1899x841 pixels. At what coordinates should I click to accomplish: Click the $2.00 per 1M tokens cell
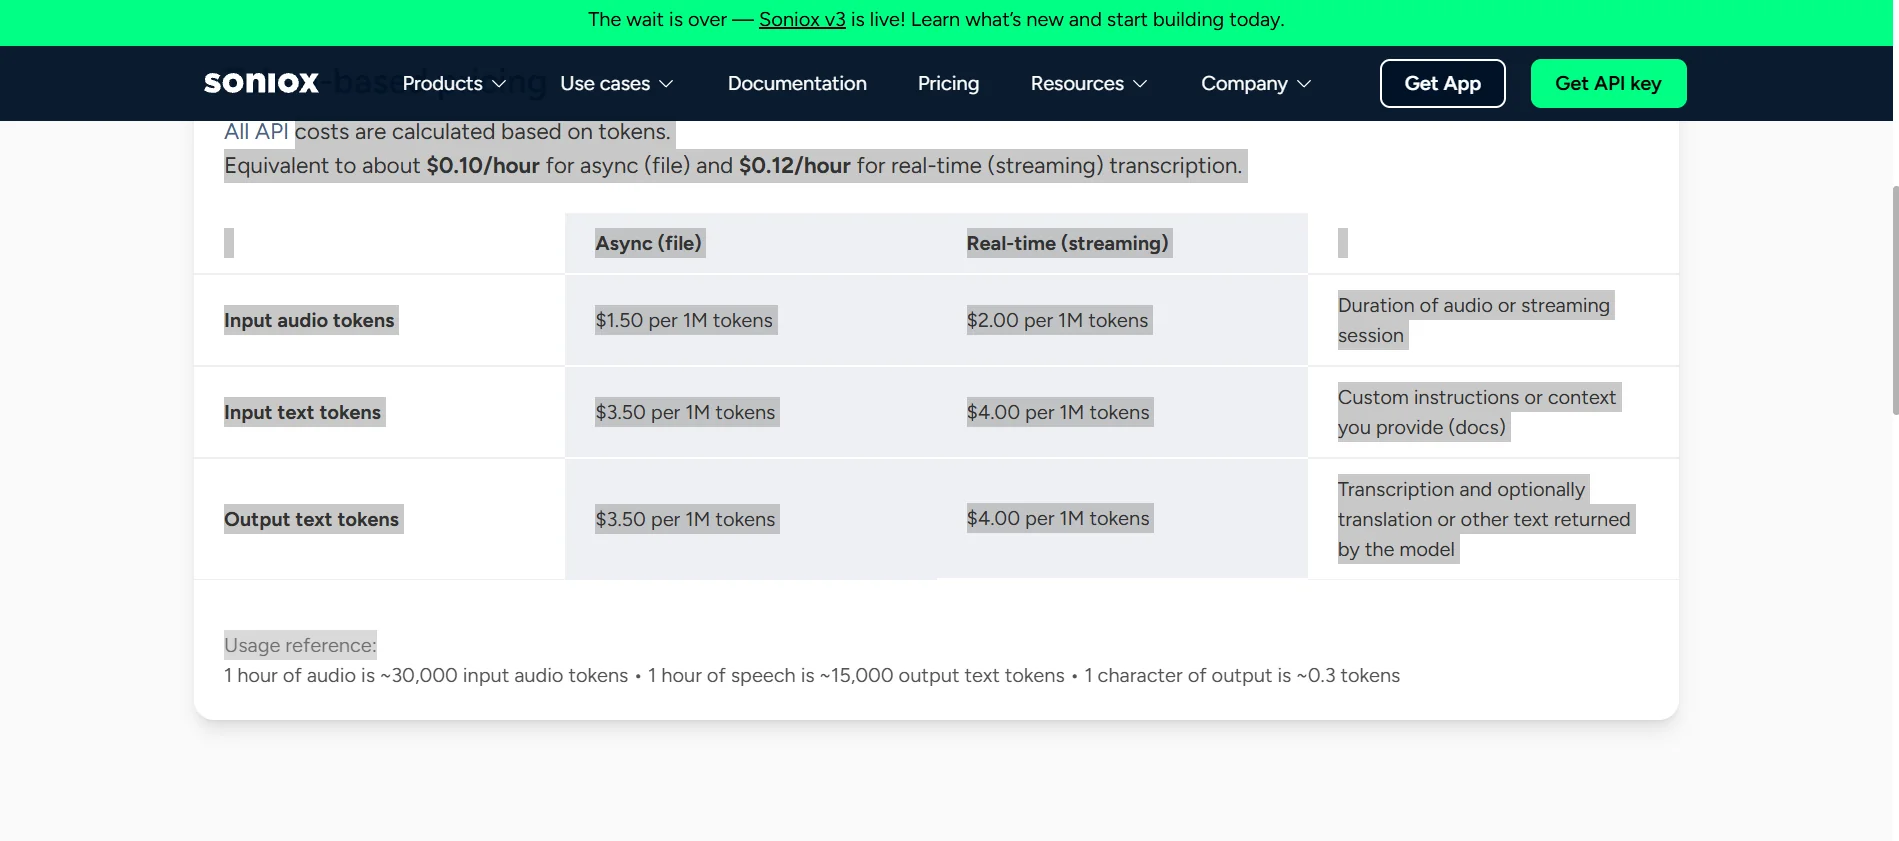click(x=1057, y=320)
